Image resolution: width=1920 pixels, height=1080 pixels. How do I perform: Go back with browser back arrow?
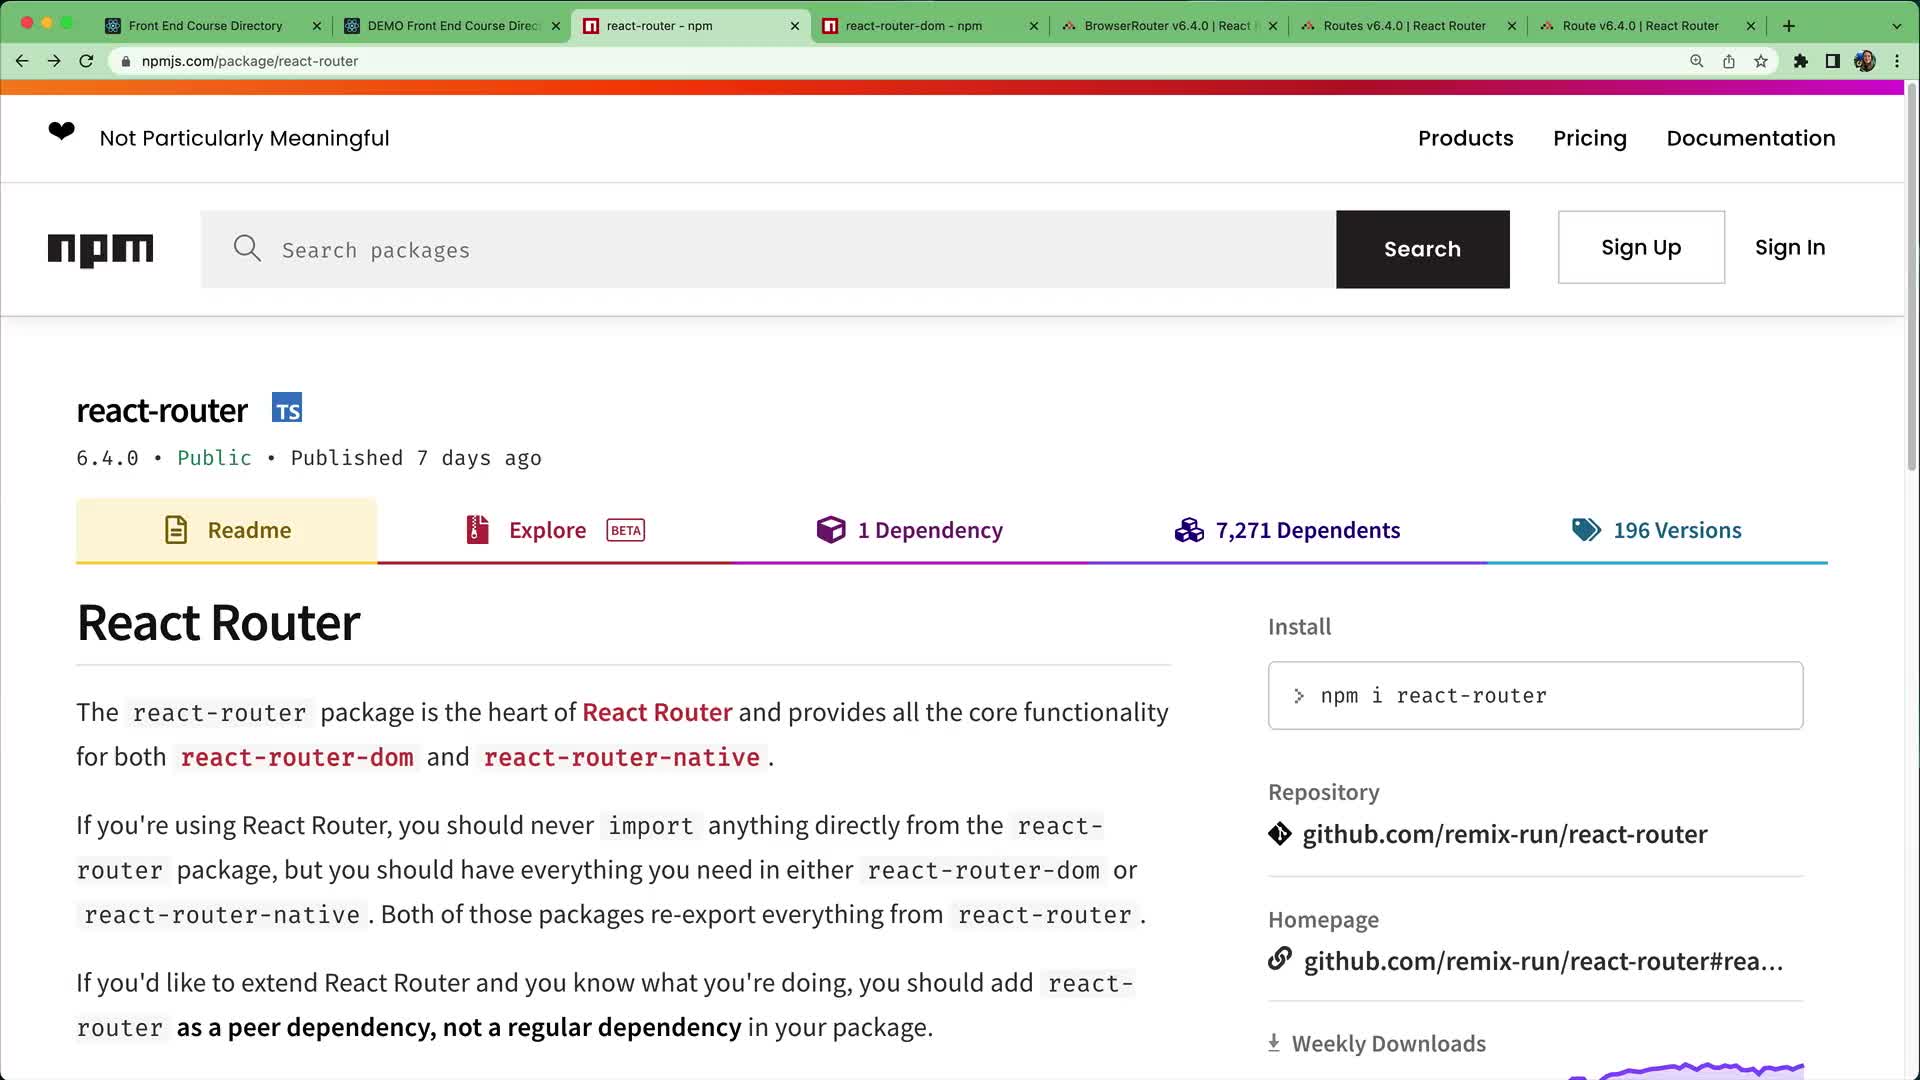22,61
